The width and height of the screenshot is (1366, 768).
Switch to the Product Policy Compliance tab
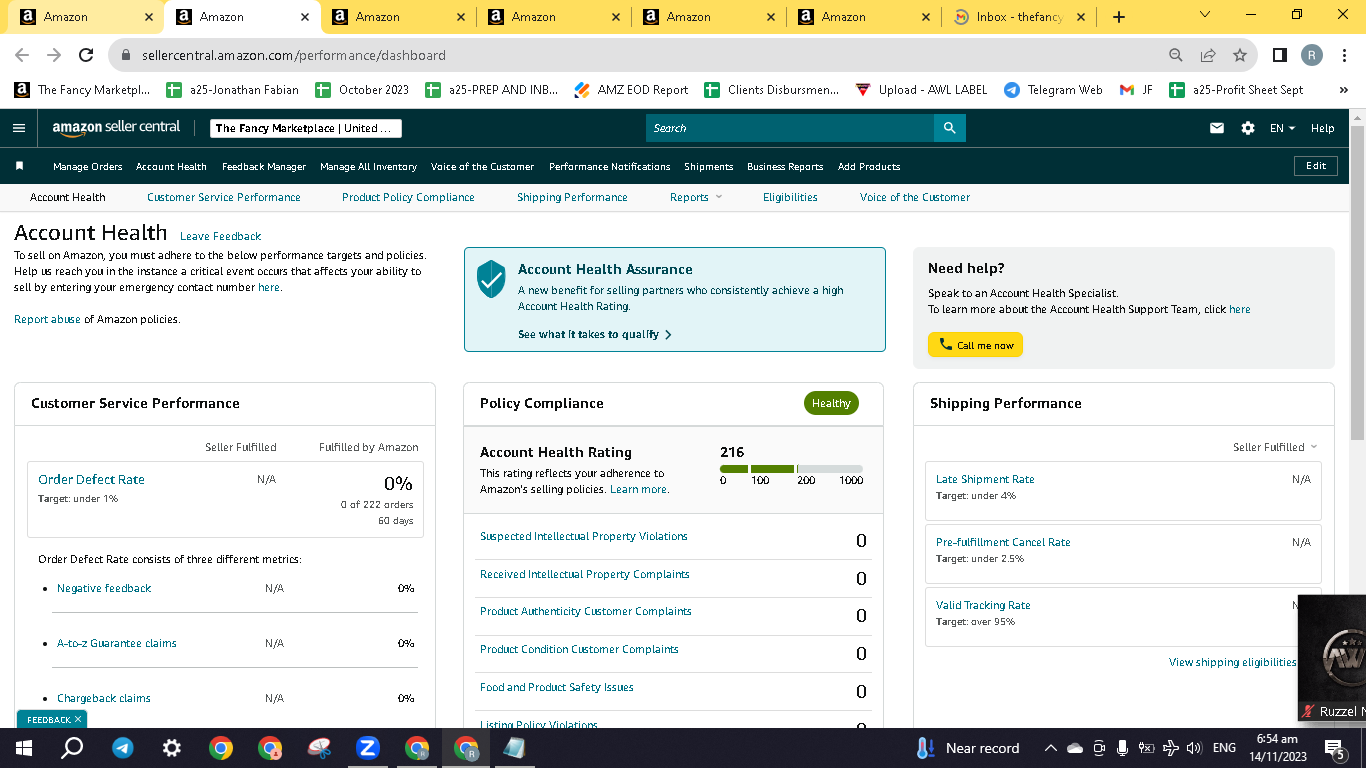click(408, 197)
